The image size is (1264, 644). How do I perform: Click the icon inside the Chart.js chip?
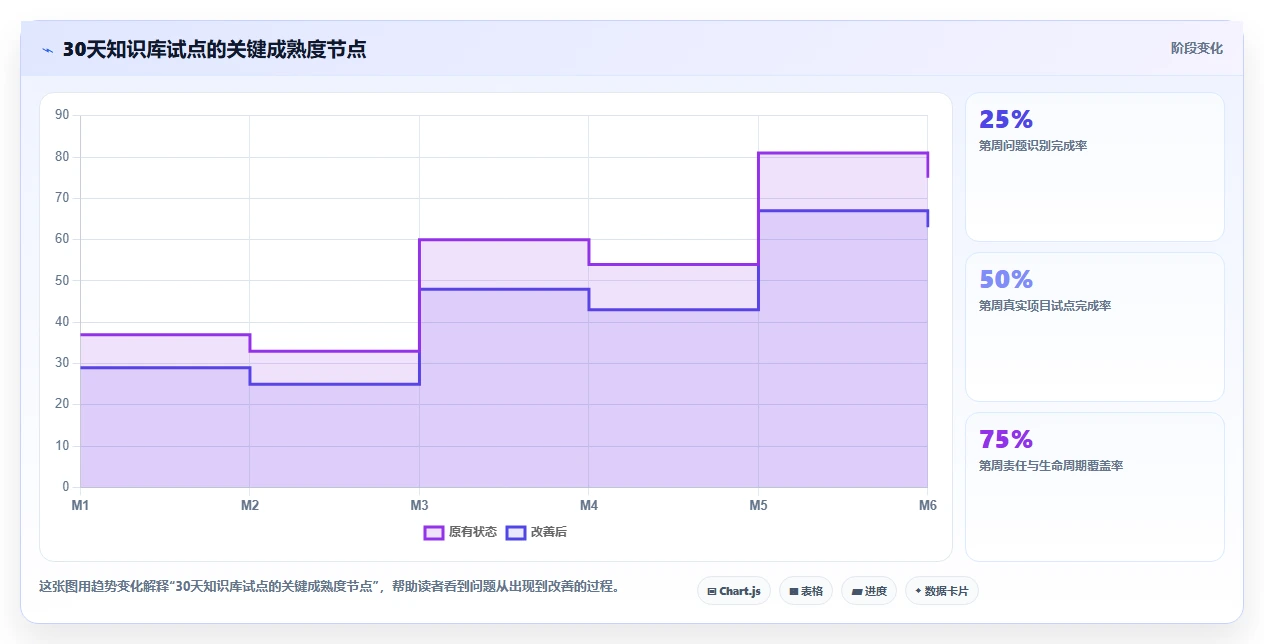(x=711, y=592)
